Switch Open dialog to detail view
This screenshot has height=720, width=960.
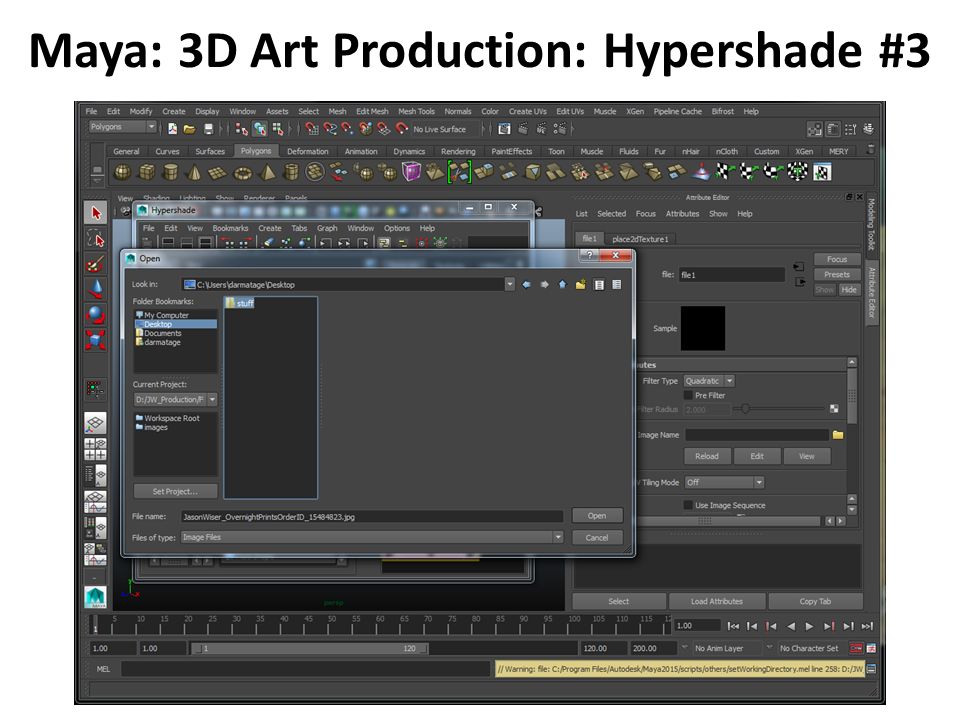point(617,284)
